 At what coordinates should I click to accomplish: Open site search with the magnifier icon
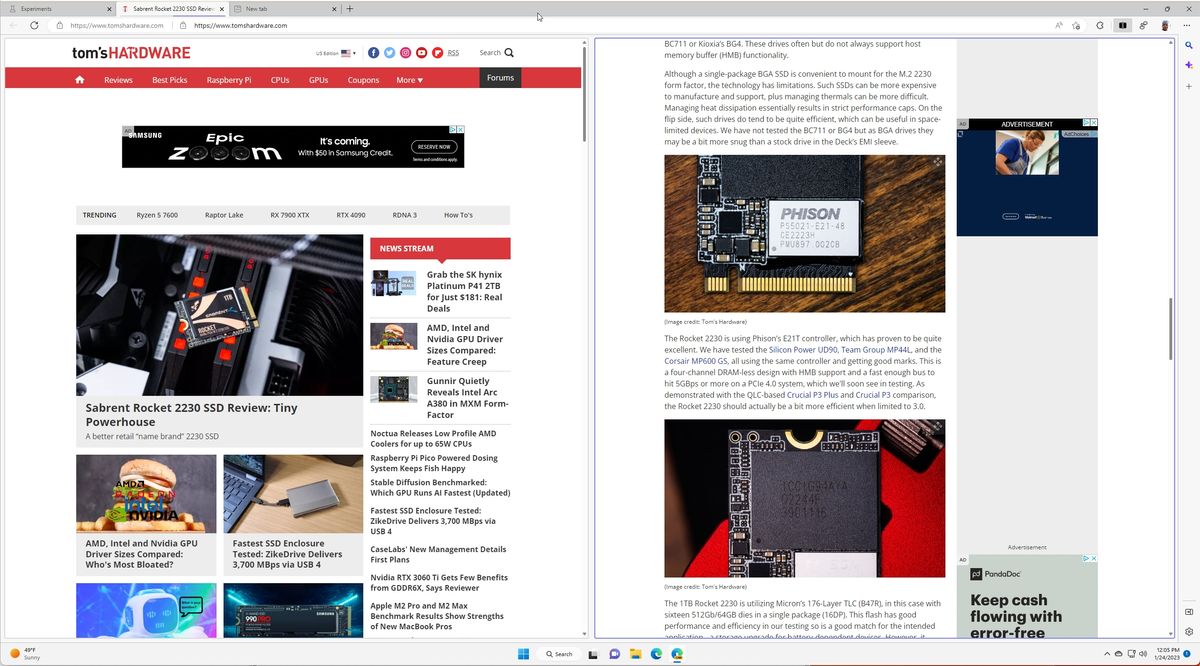[510, 53]
